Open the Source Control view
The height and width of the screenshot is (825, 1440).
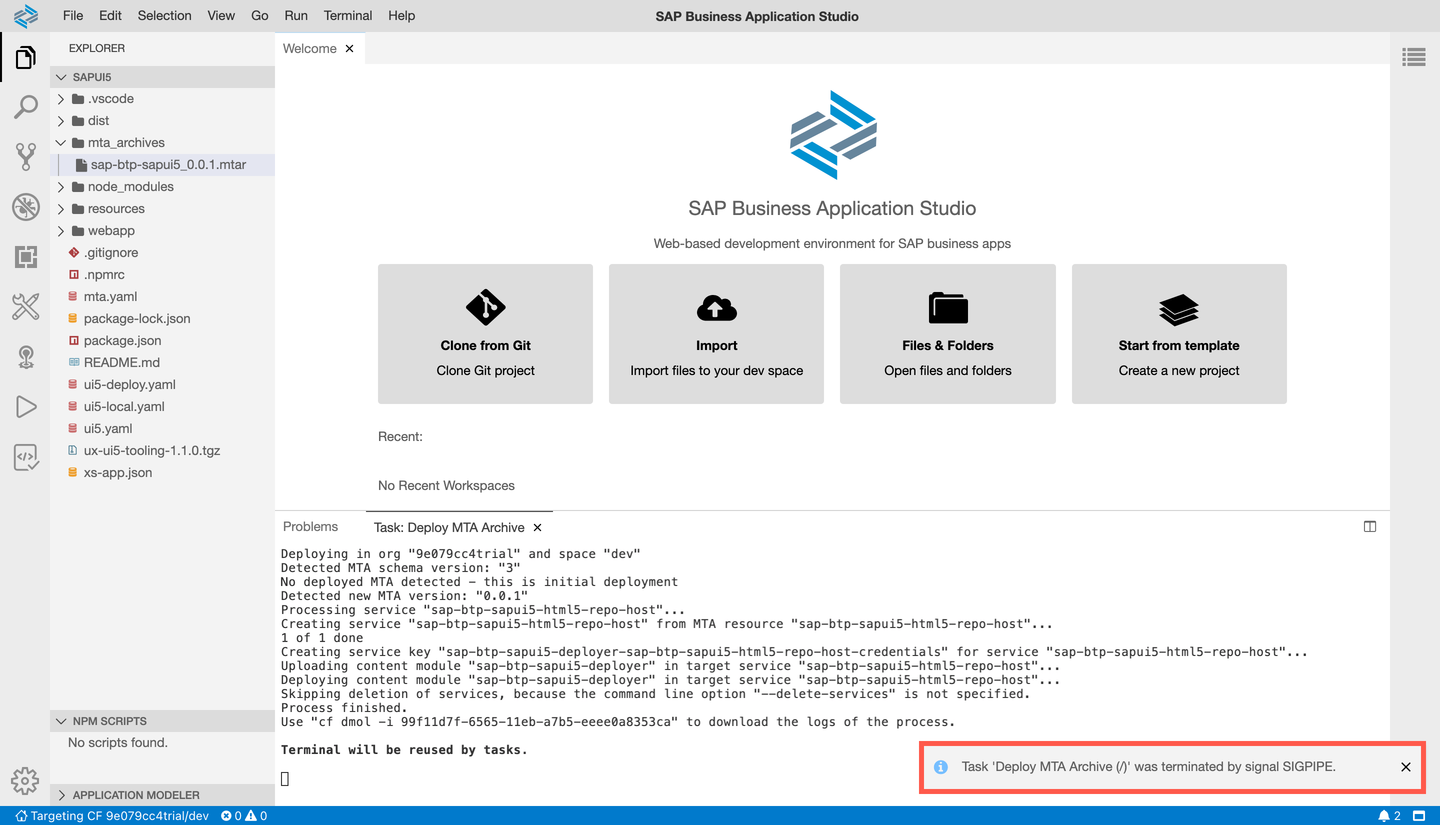[x=26, y=157]
